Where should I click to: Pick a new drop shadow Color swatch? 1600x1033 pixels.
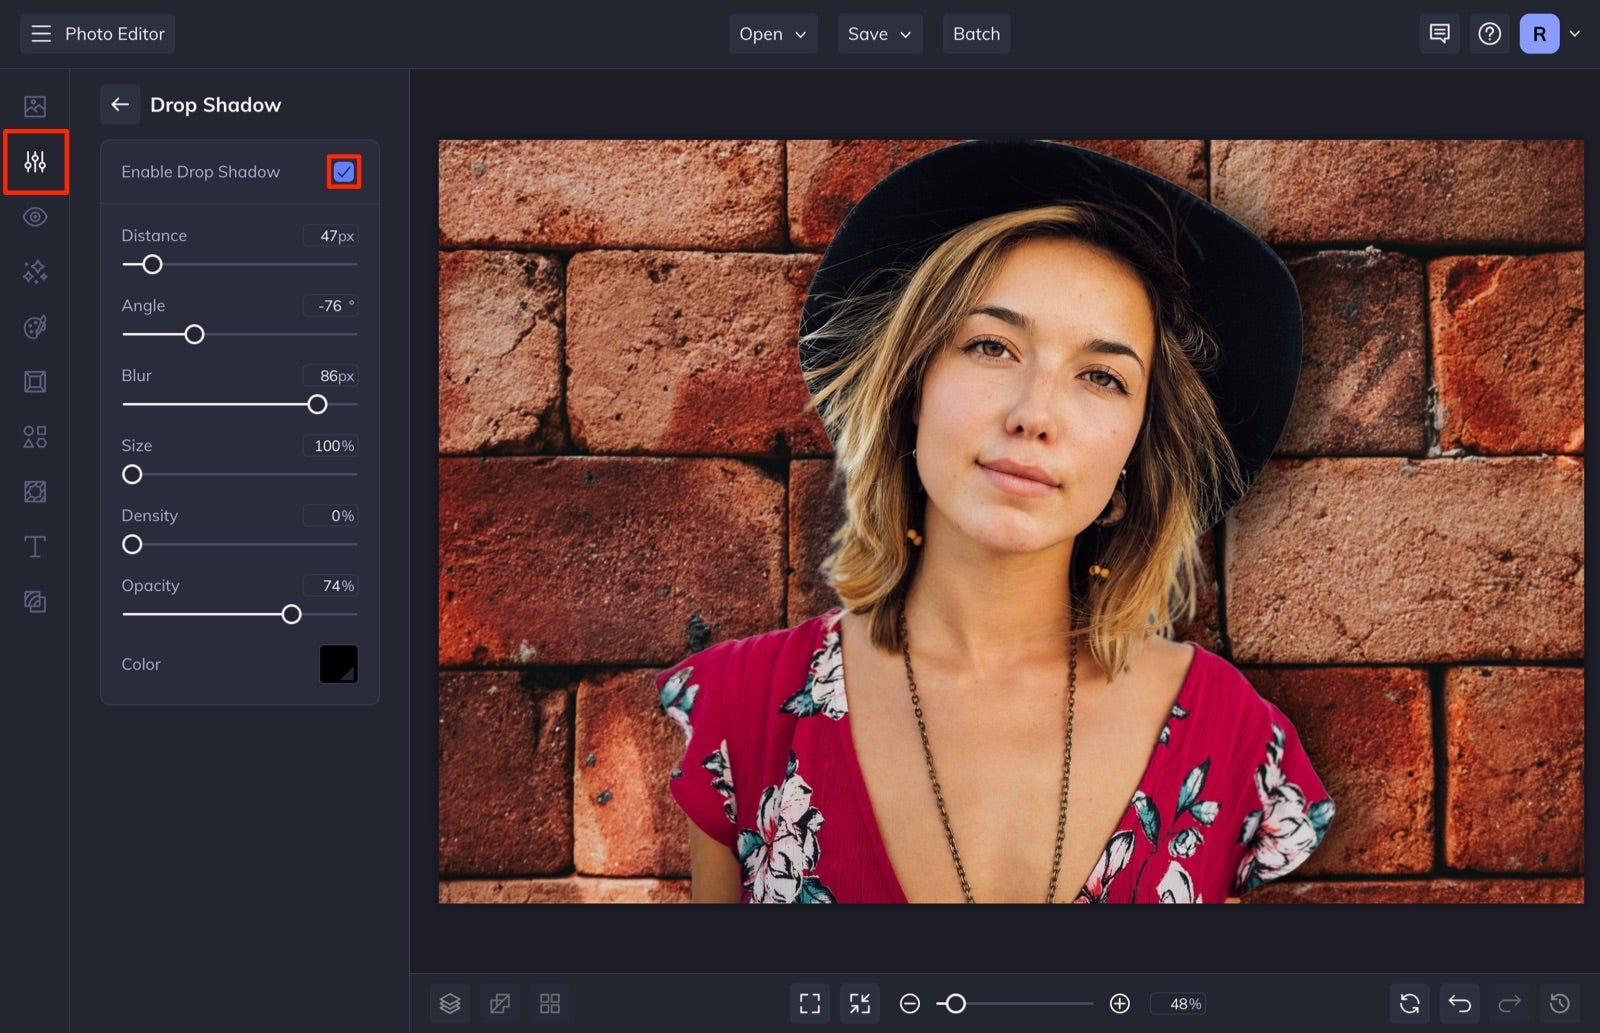coord(338,663)
